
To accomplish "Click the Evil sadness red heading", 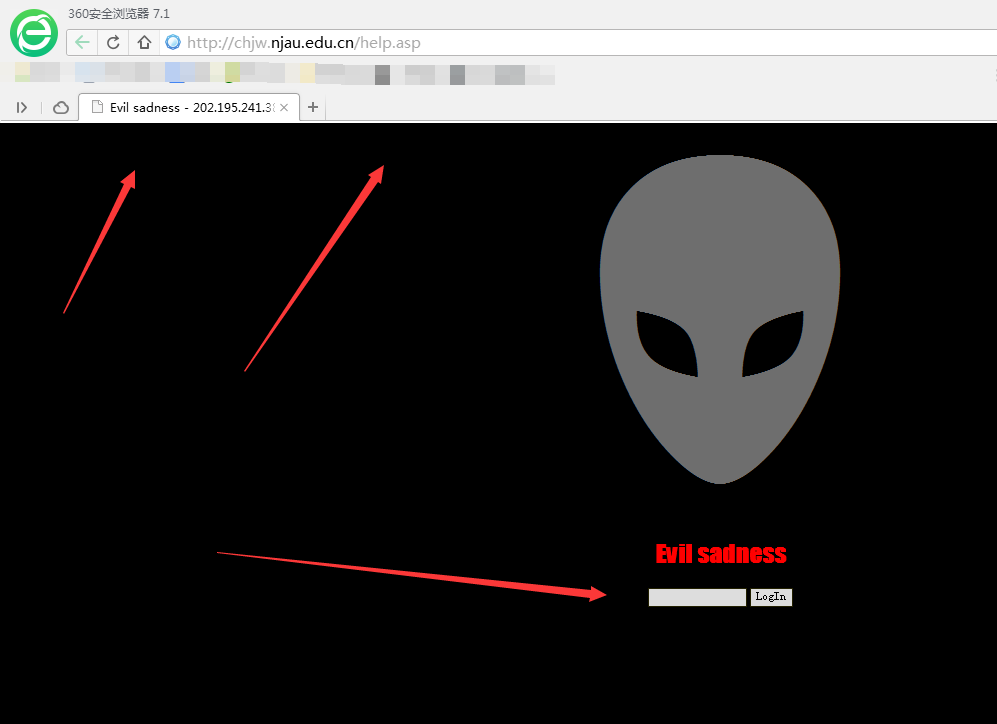I will pyautogui.click(x=720, y=554).
